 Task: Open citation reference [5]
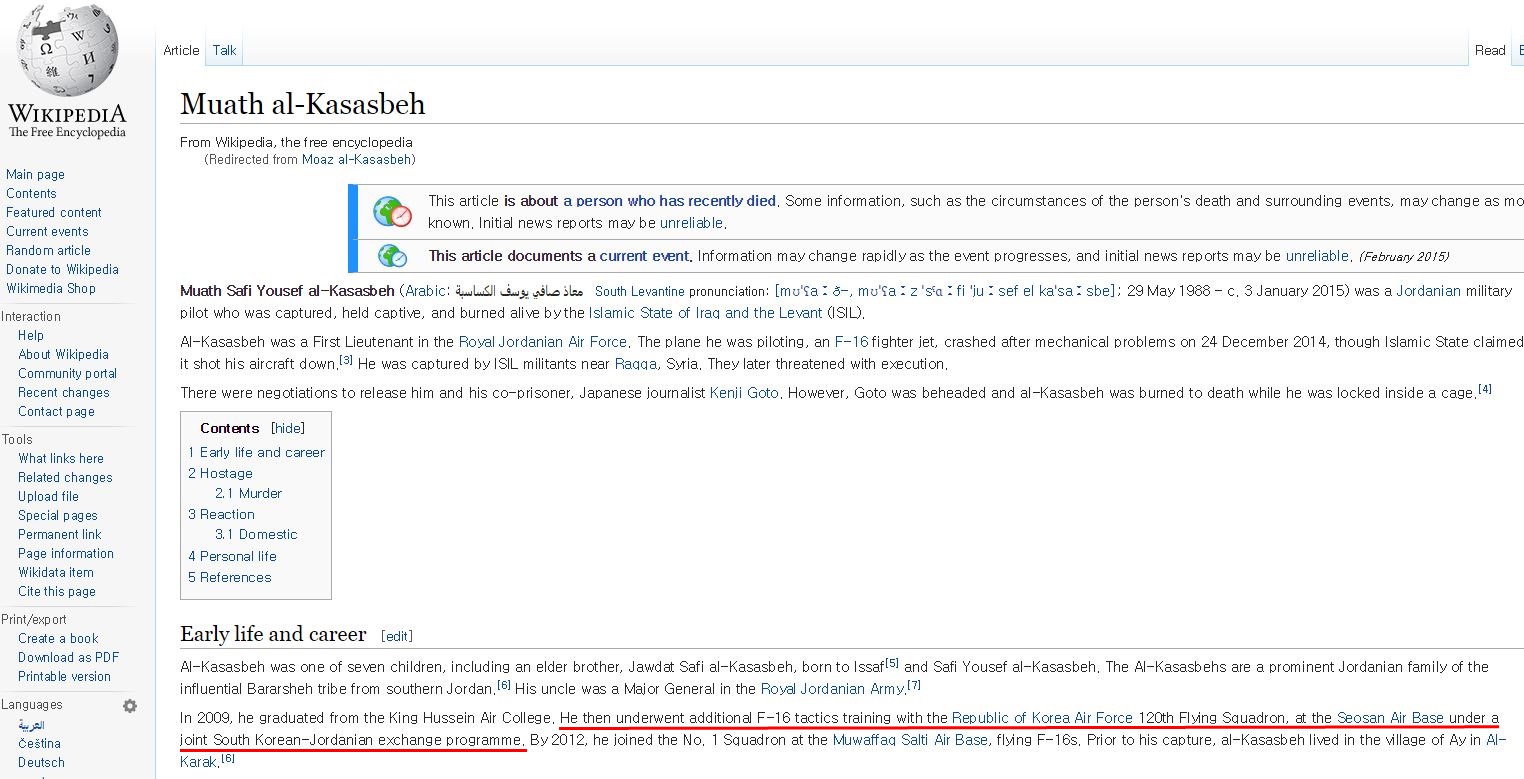[x=892, y=663]
